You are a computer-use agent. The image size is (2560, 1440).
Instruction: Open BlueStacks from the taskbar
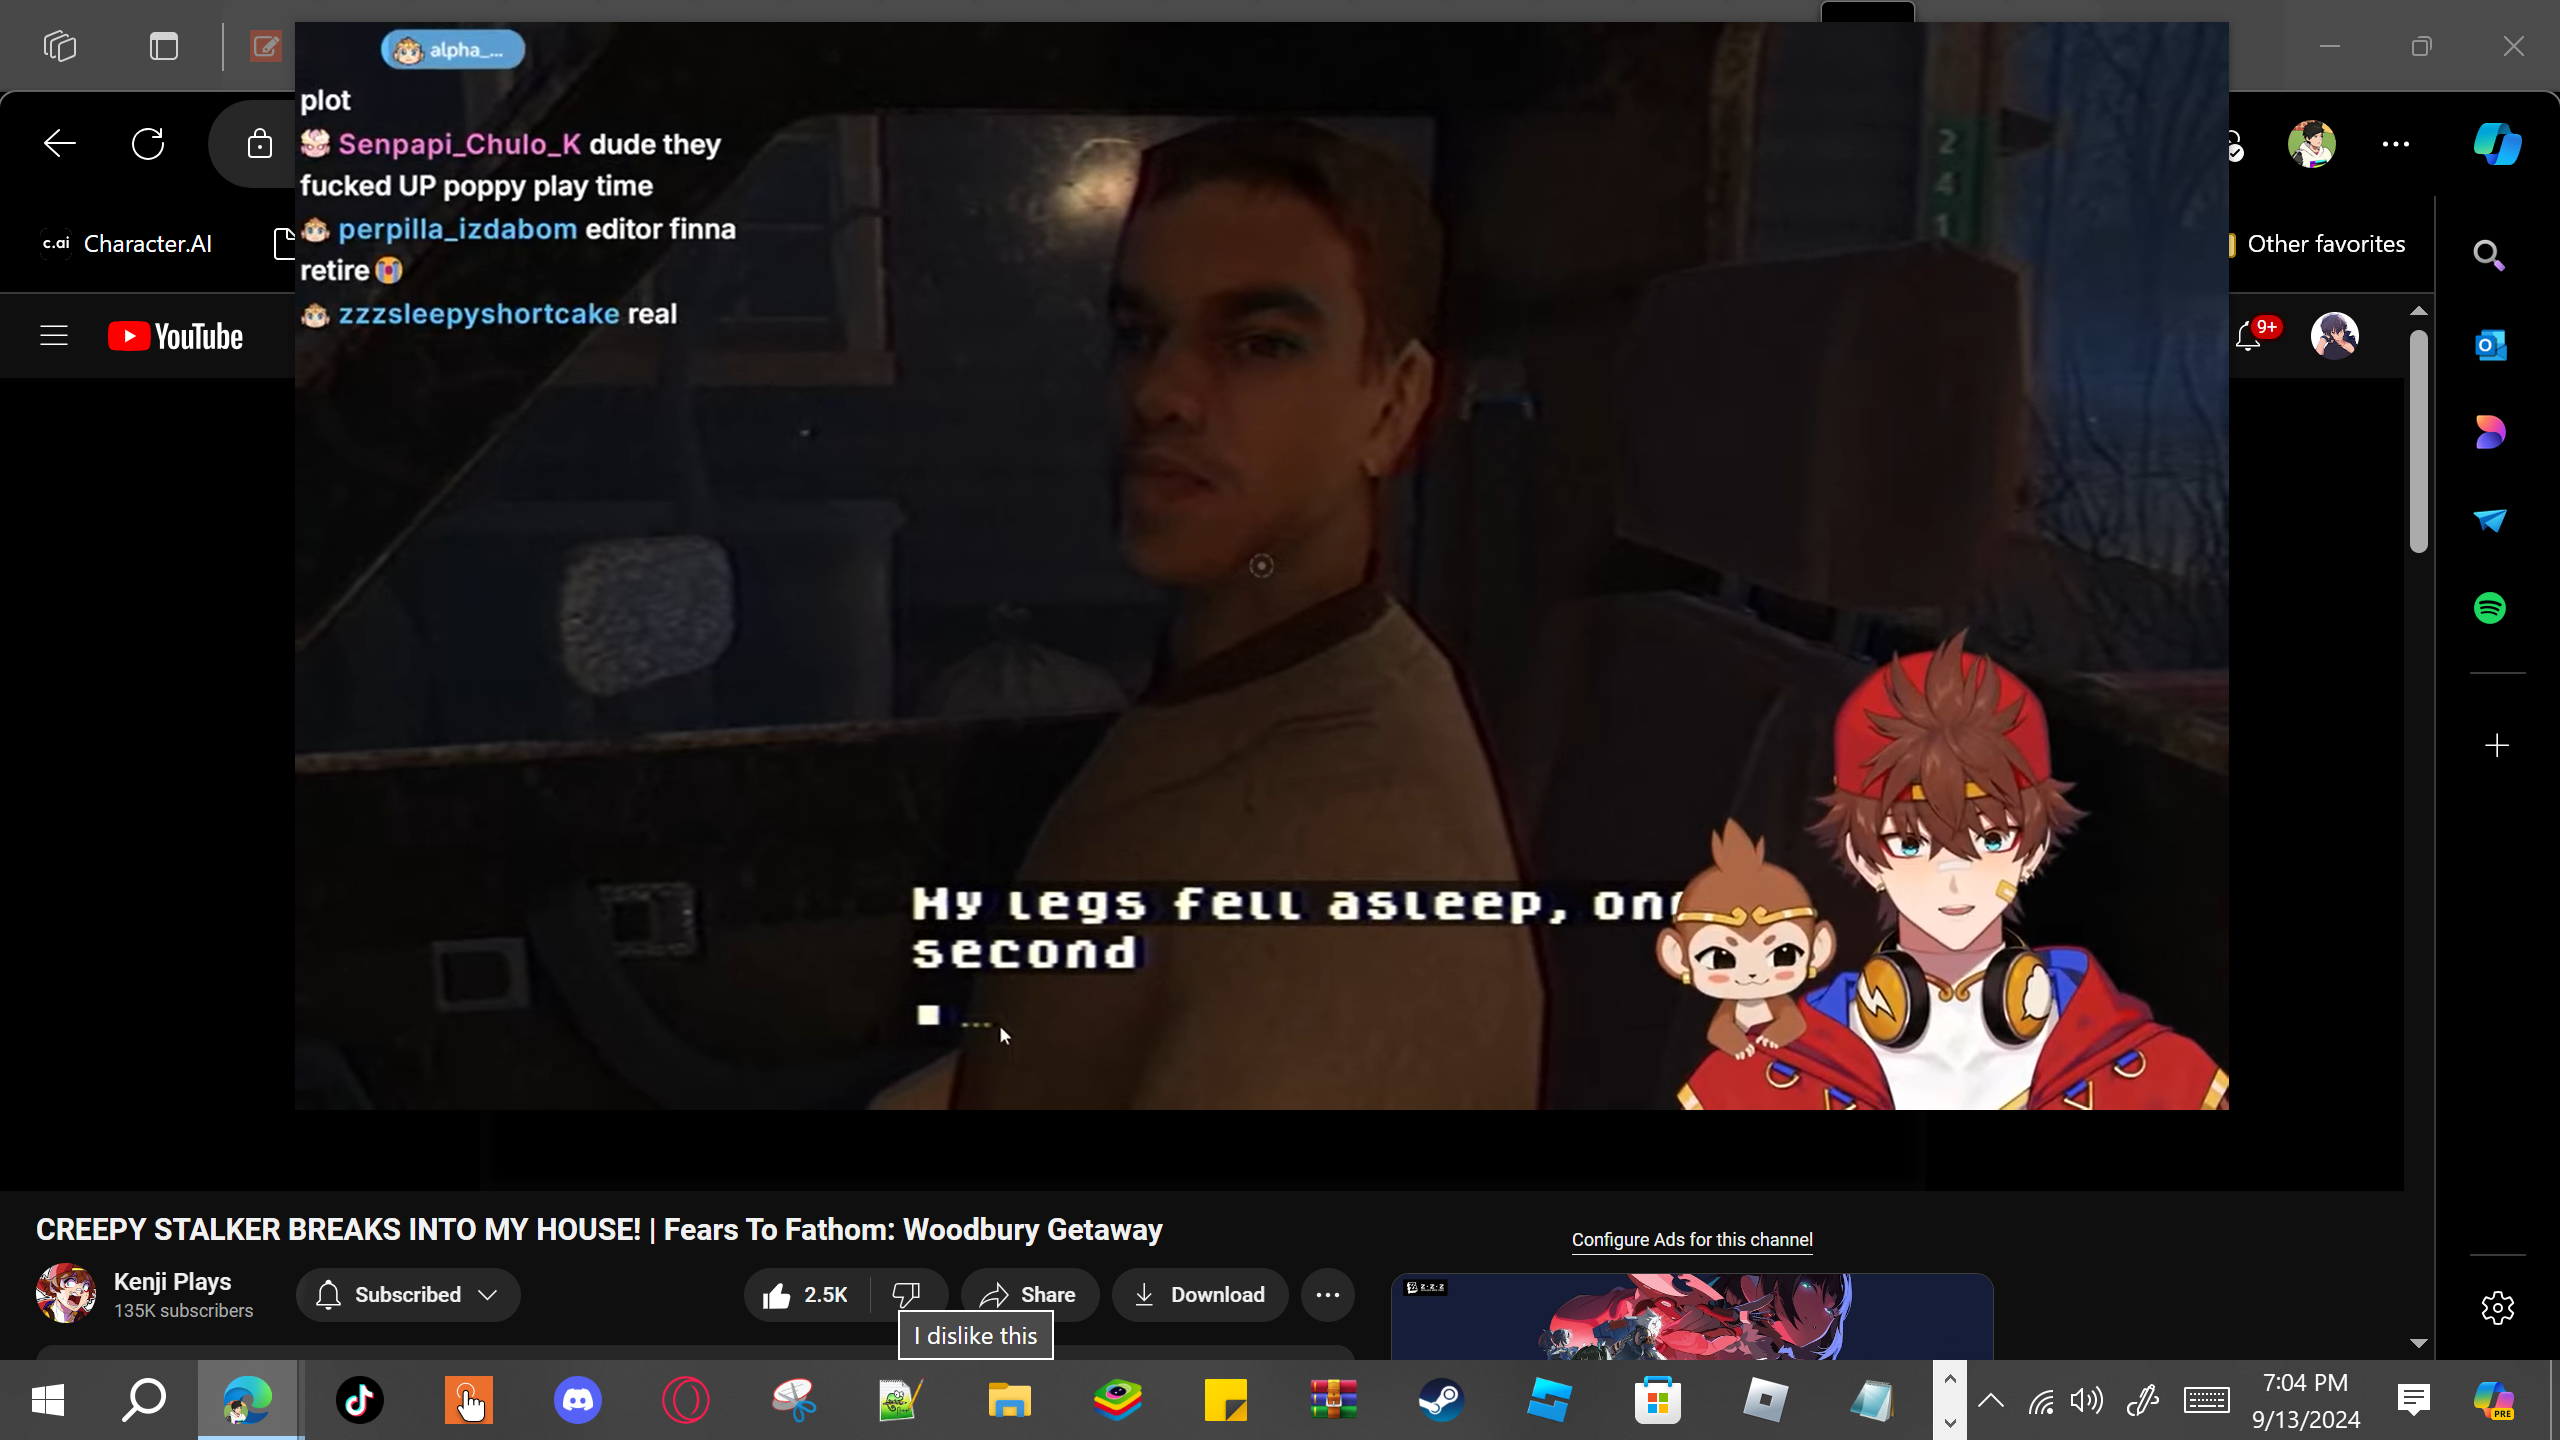pyautogui.click(x=1118, y=1399)
